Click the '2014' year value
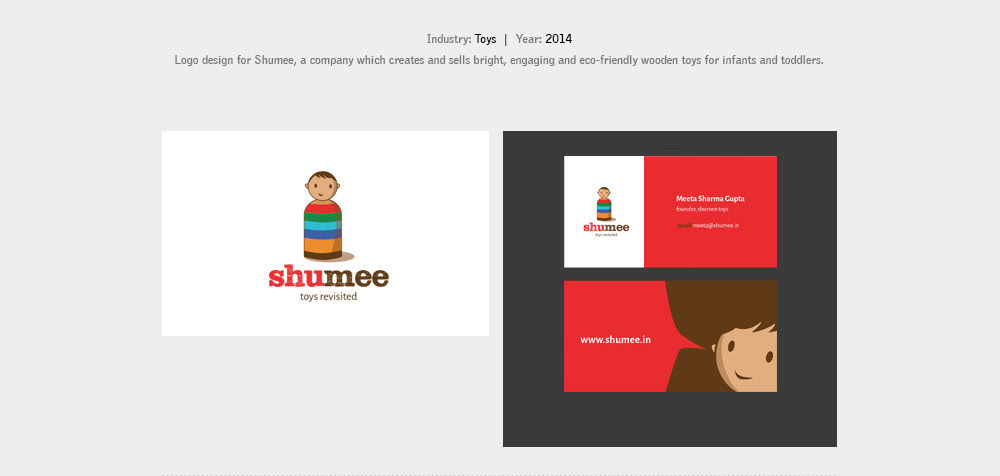Viewport: 1000px width, 476px height. click(558, 40)
